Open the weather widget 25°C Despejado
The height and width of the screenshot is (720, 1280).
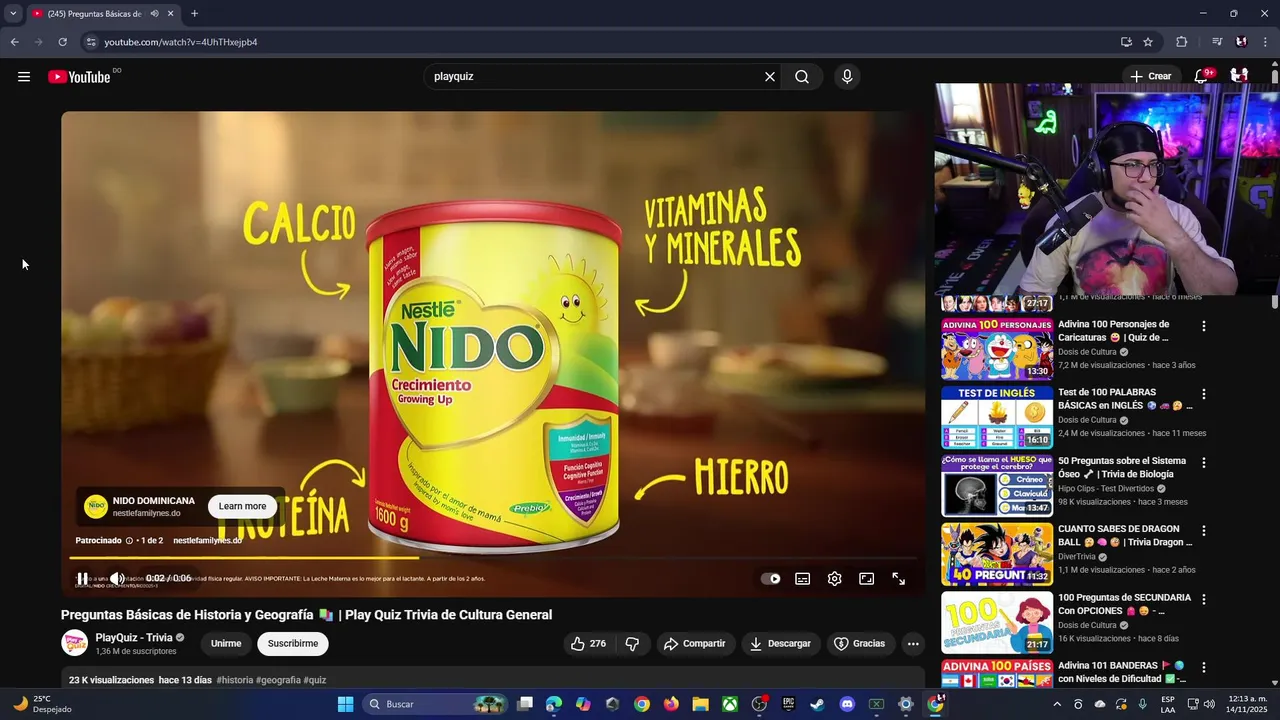(41, 704)
